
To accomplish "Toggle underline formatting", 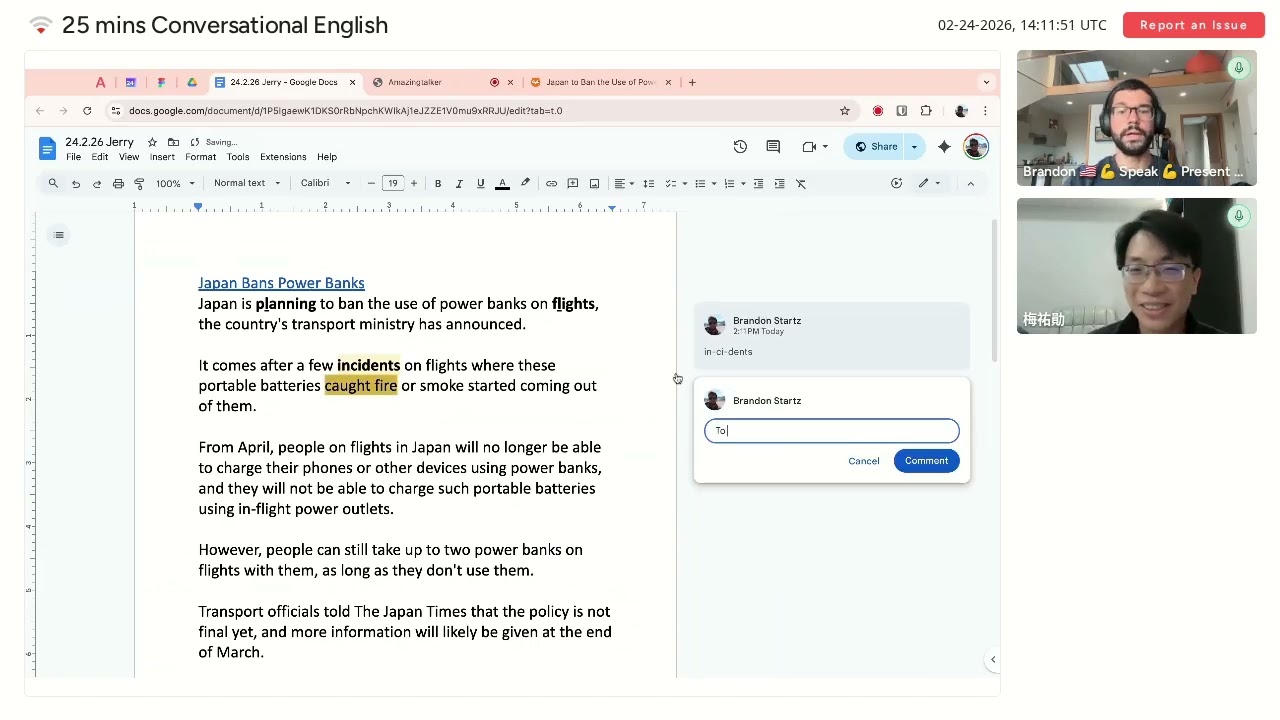I will coord(480,183).
